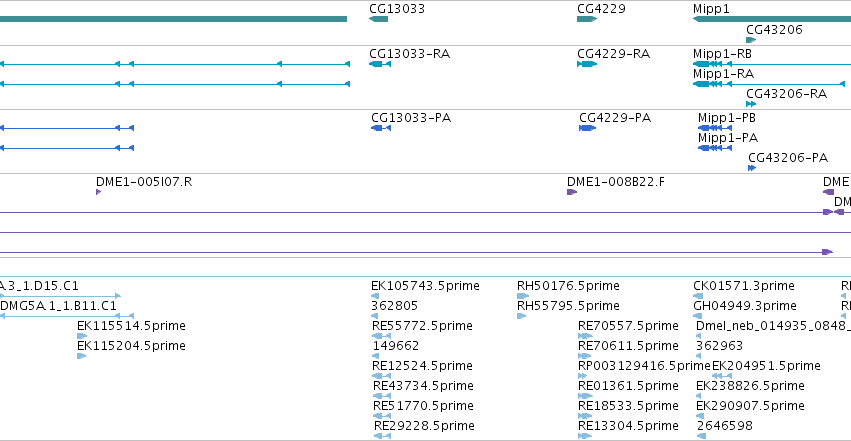Screen dimensions: 851x441
Task: Select the DMG5A.1_1.B11.C1 feature
Action: [59, 306]
